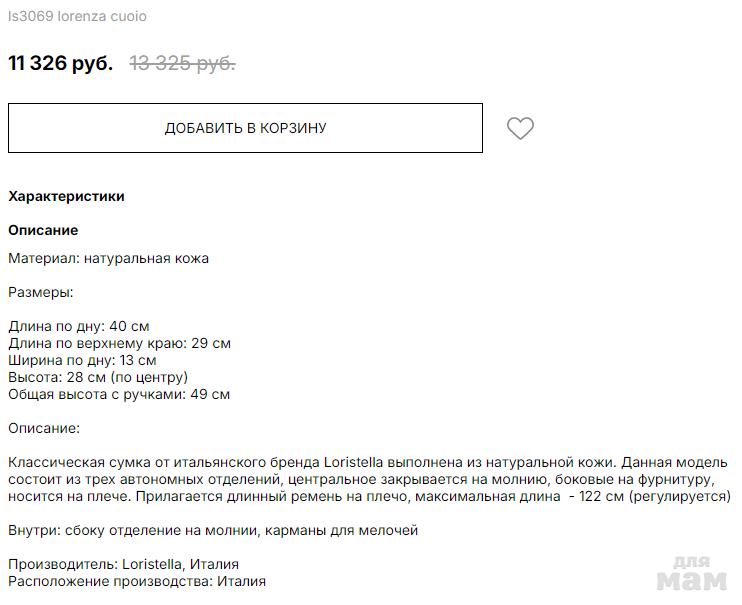The image size is (742, 605).
Task: Click the Производитель: Loristella, Италия line
Action: pyautogui.click(x=123, y=564)
